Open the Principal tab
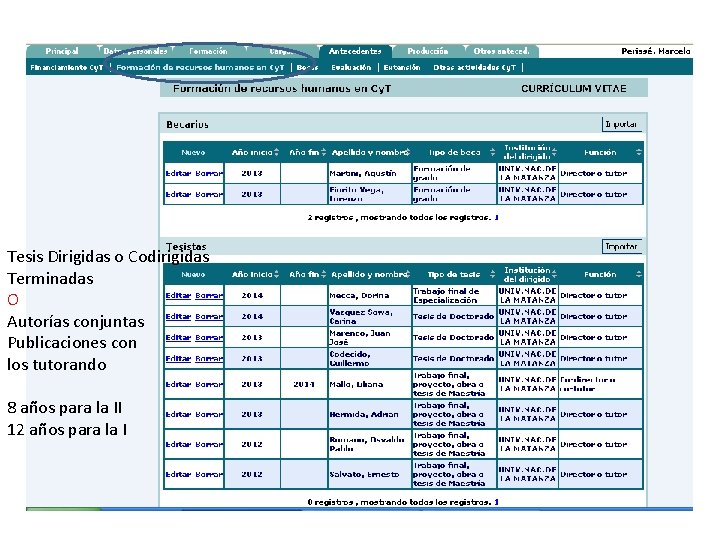This screenshot has height=540, width=720. point(62,51)
